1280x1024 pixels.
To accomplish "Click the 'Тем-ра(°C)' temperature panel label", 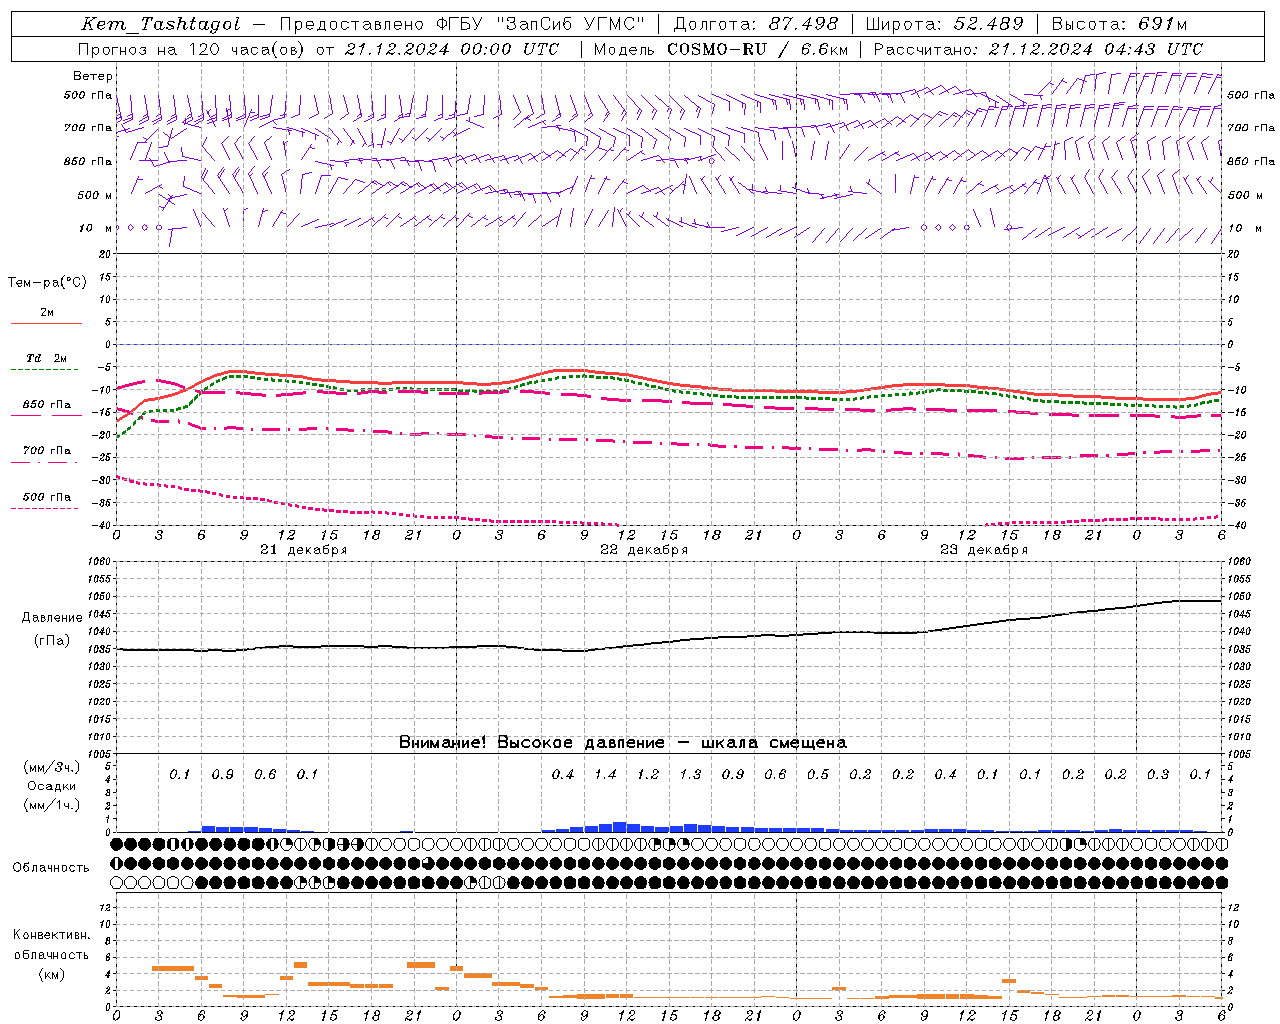I will point(47,283).
